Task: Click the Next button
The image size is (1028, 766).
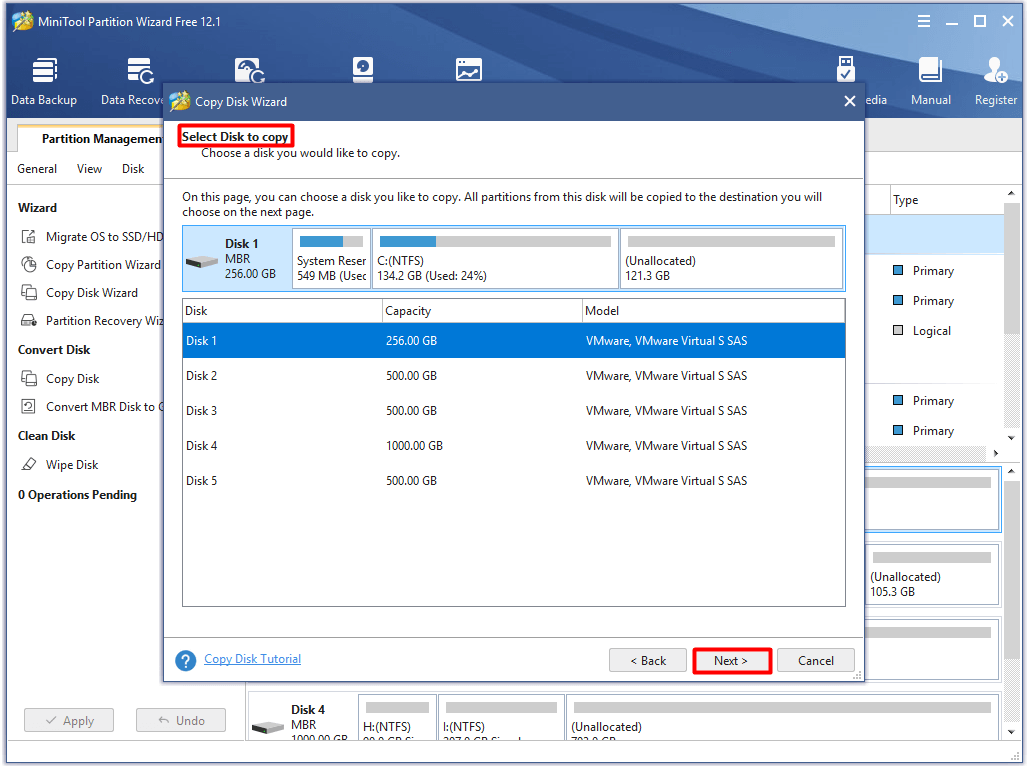Action: (732, 660)
